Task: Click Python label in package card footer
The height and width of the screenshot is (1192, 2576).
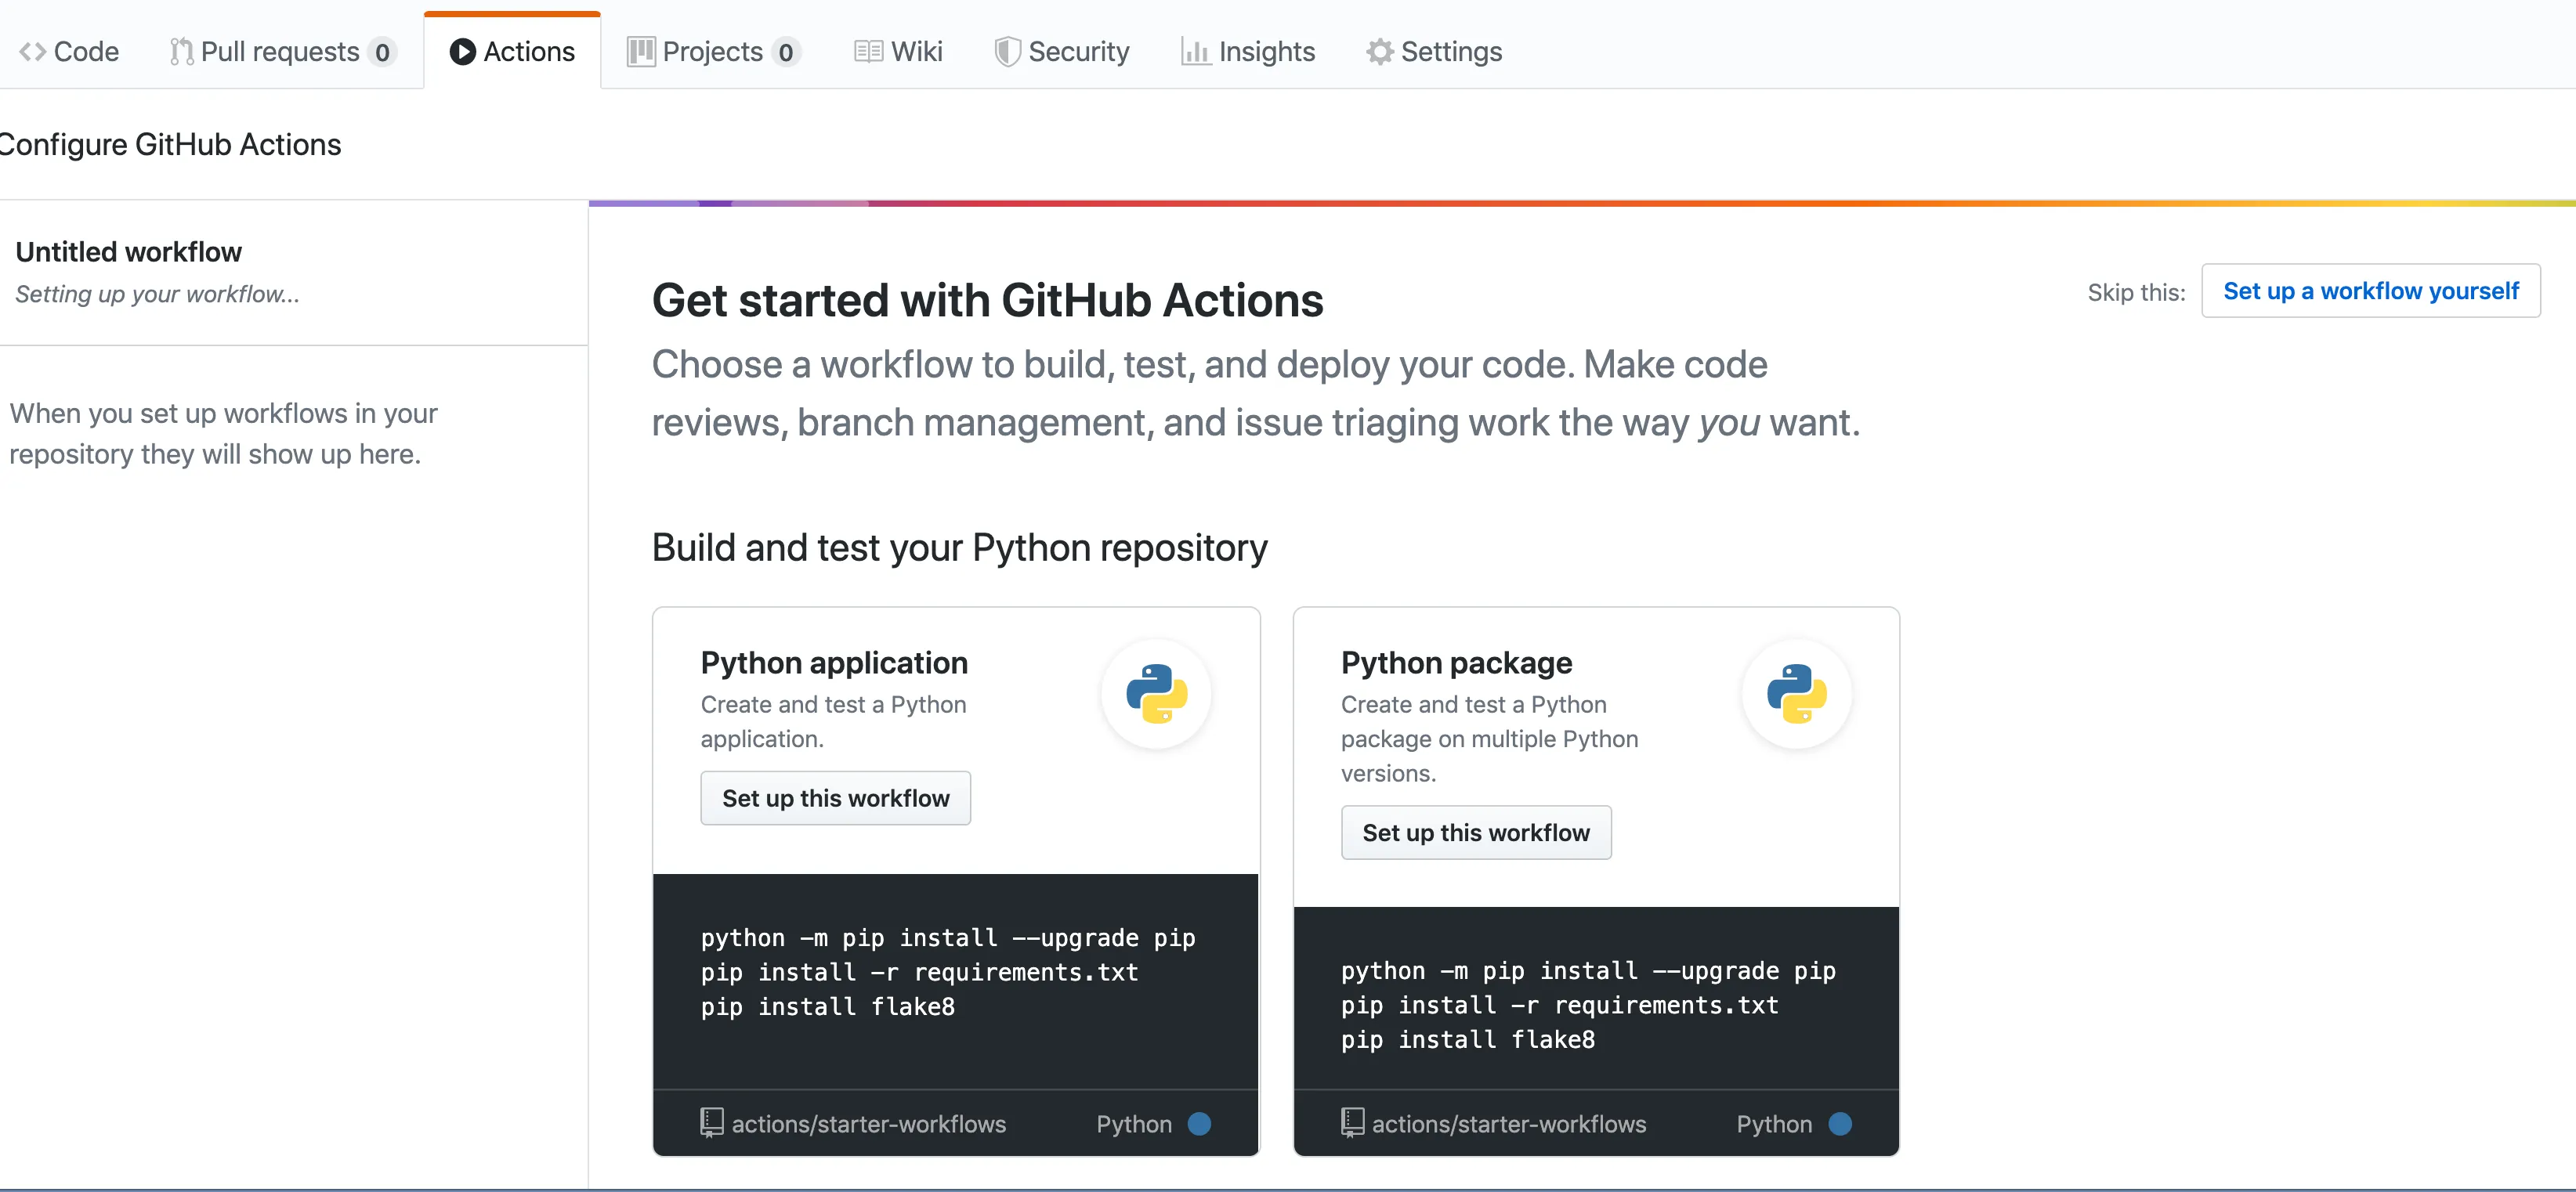Action: pos(1774,1124)
